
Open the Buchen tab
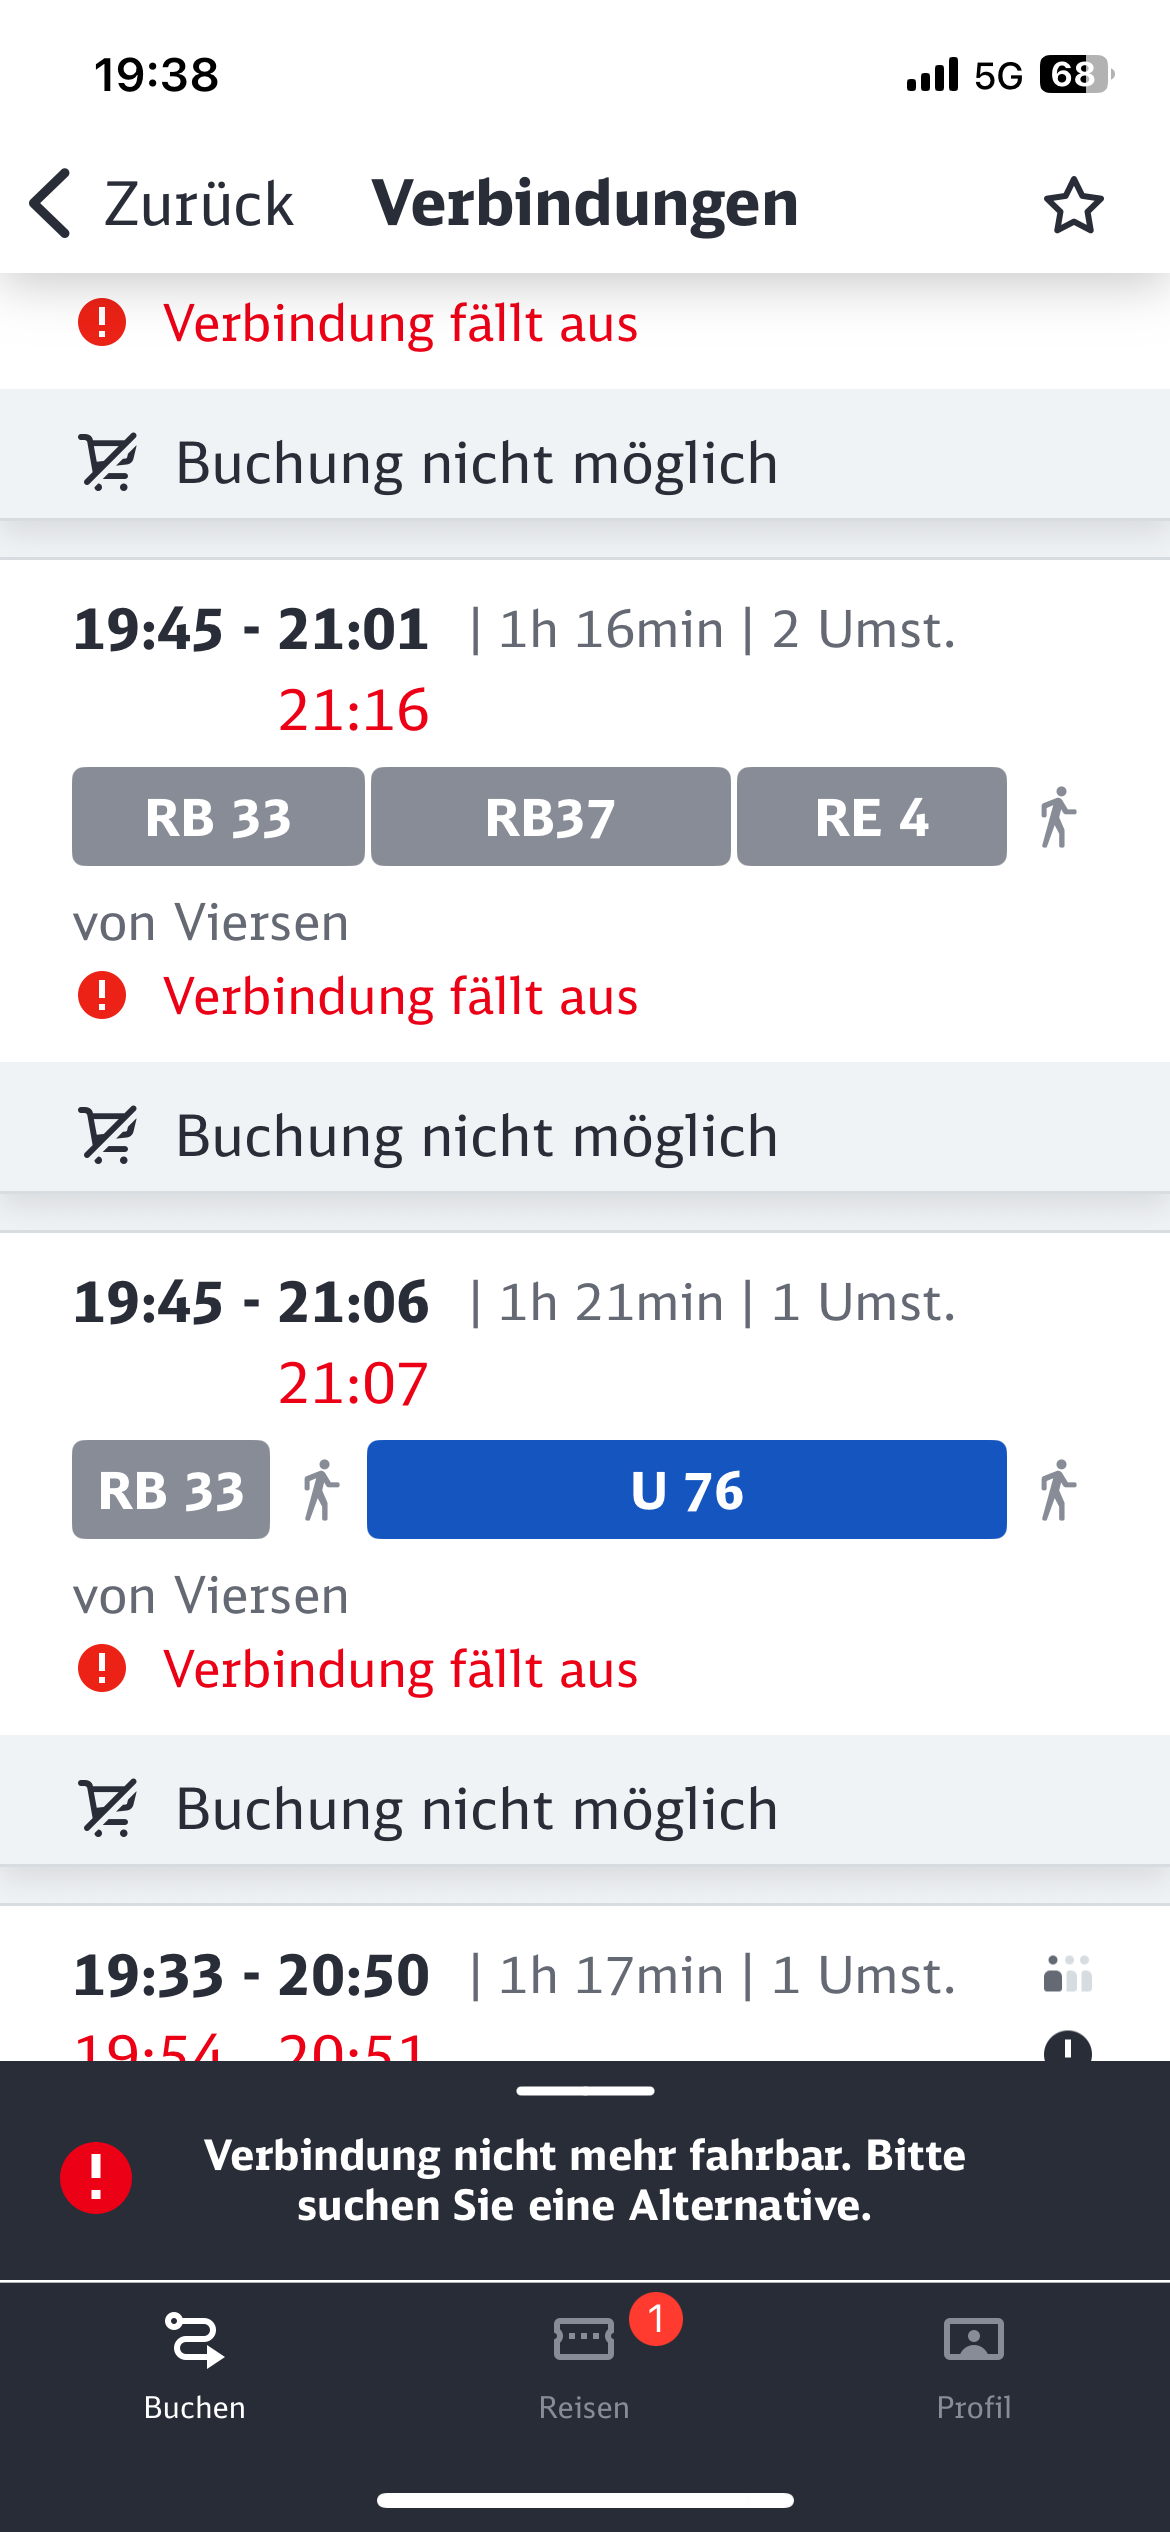[194, 2364]
